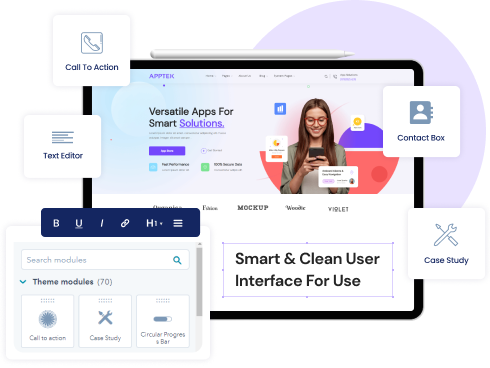Click the text lines icon on Text Editor card

point(63,137)
